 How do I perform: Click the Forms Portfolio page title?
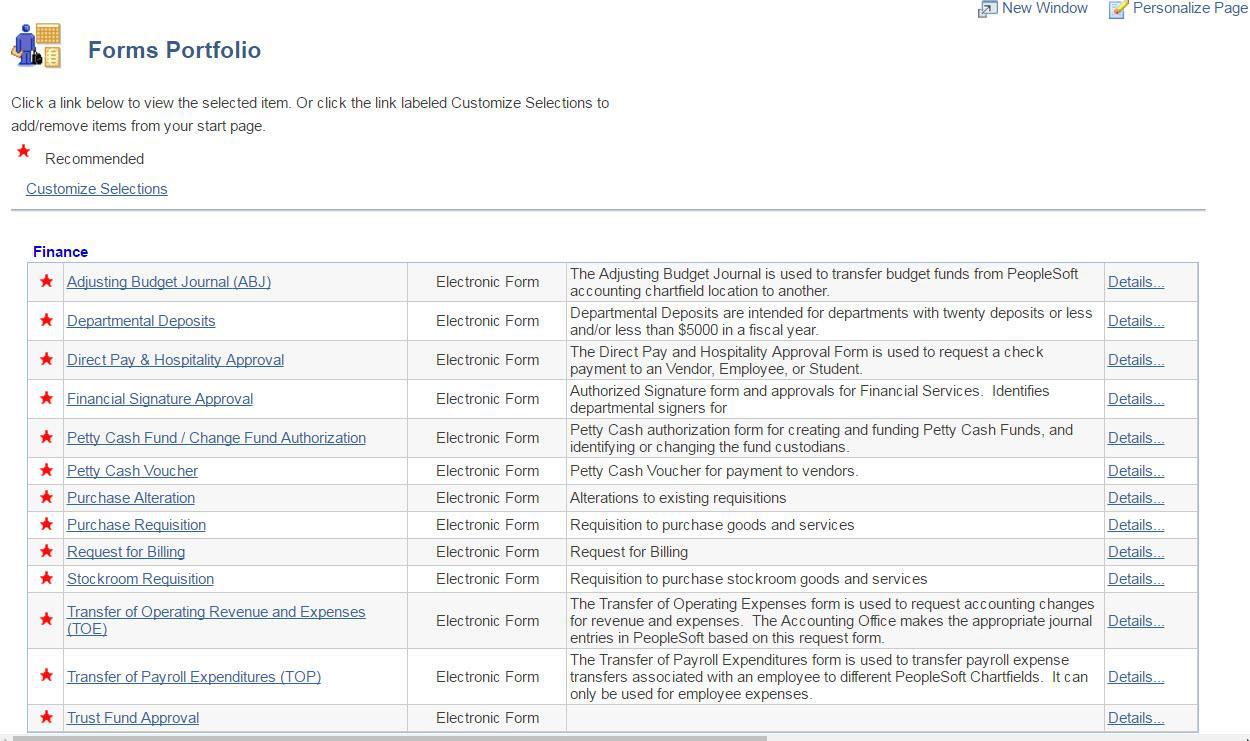click(x=175, y=50)
